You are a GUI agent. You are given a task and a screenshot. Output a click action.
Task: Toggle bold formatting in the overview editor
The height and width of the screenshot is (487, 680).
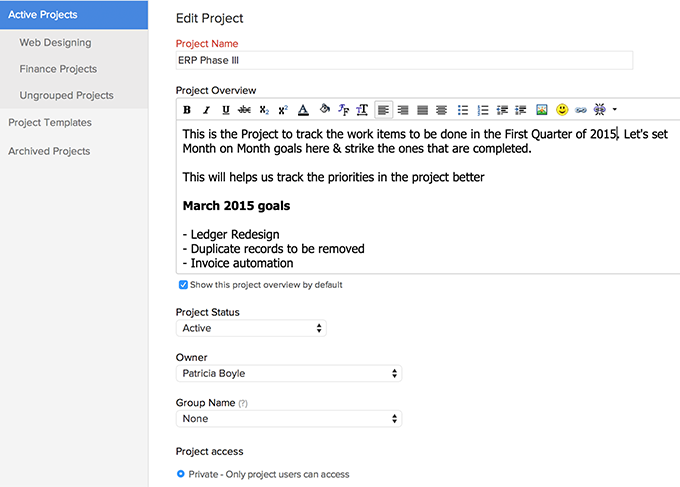(187, 109)
